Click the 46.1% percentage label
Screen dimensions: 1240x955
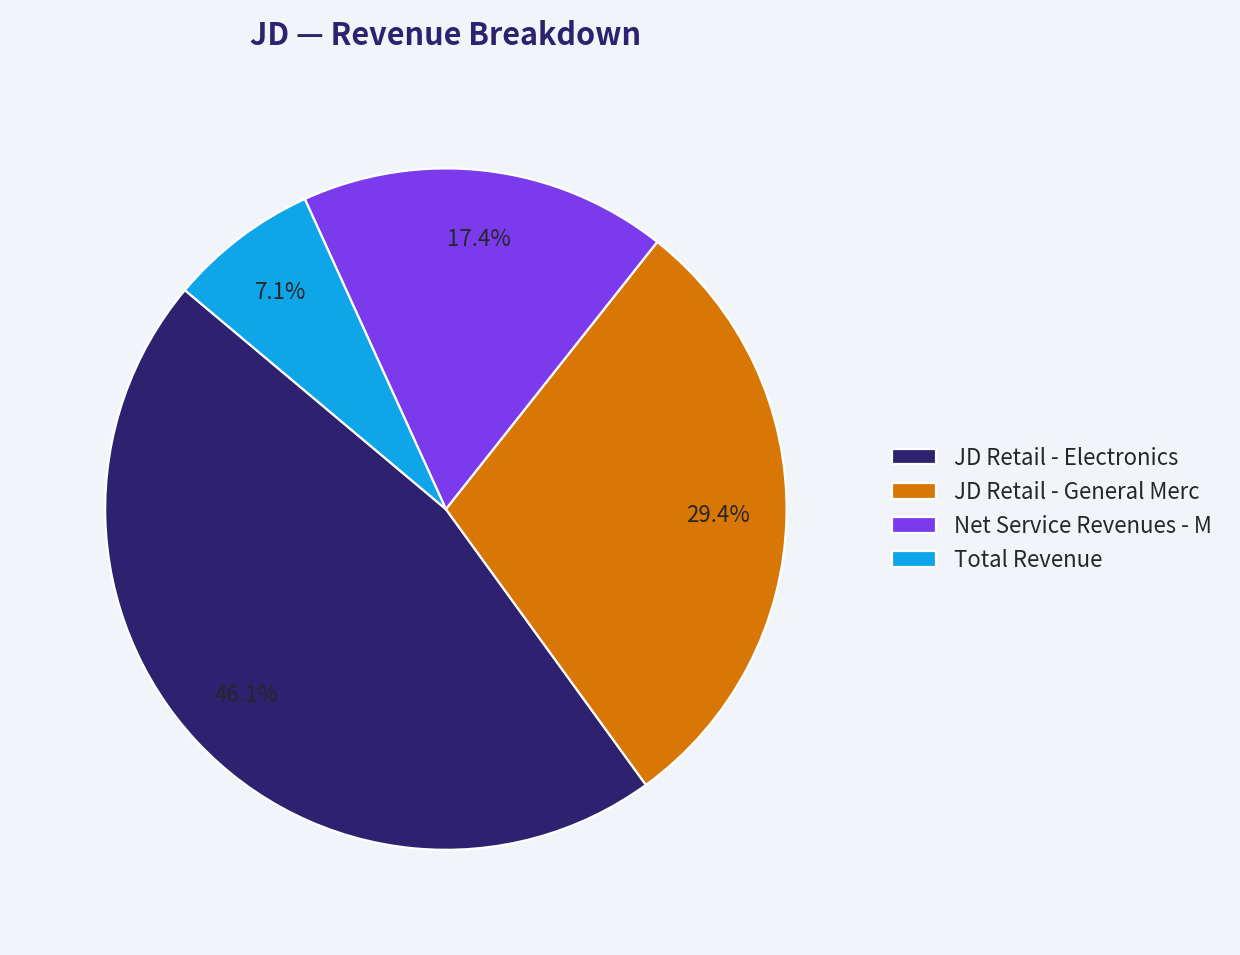[x=246, y=694]
